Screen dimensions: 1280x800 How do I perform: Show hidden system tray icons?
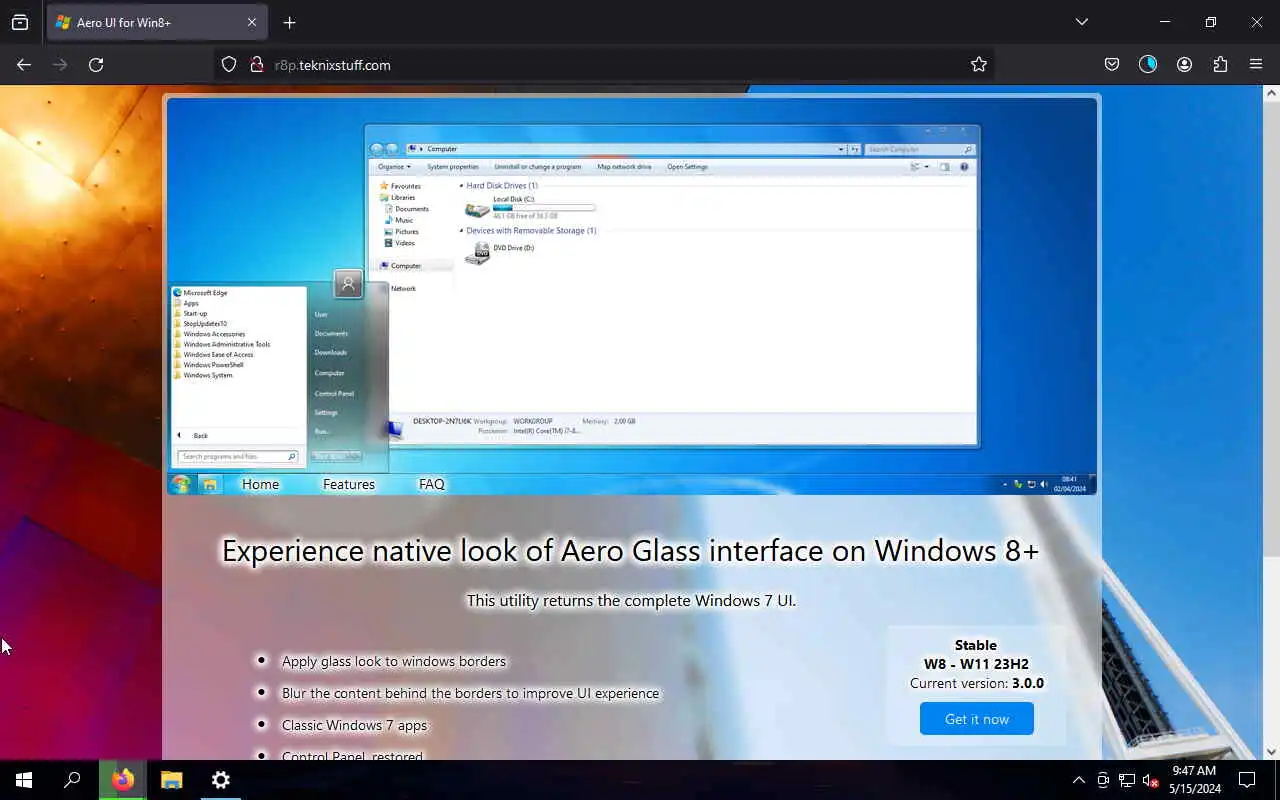tap(1078, 780)
